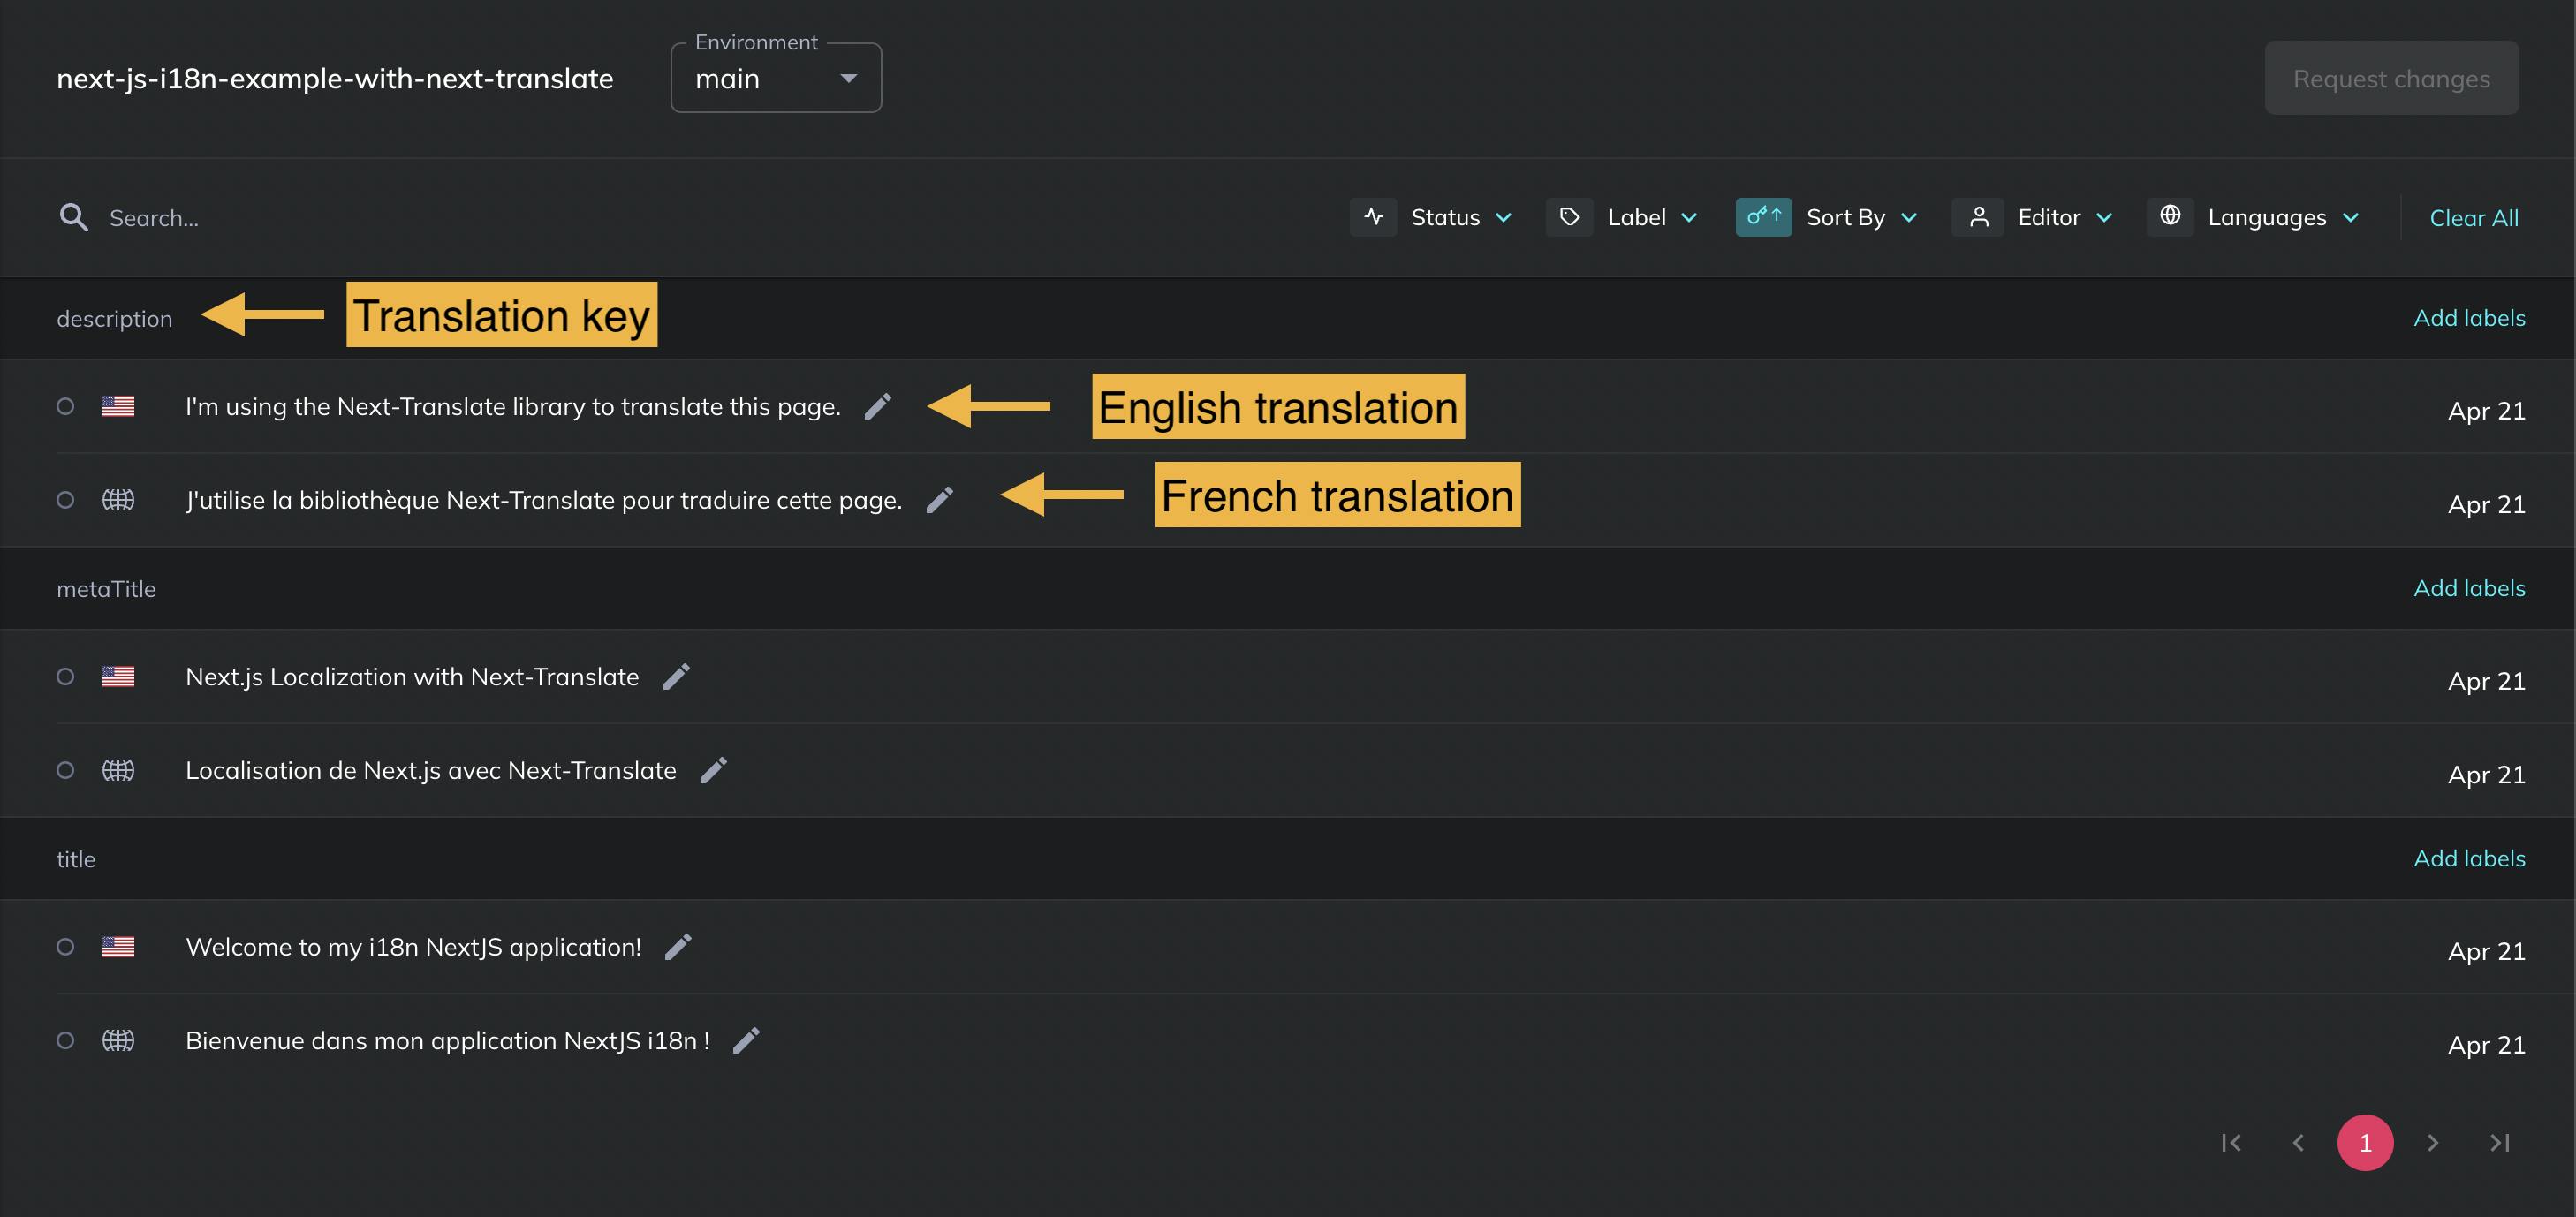The image size is (2576, 1217).
Task: Click US flag beside 'Welcome to my i18n' row
Action: pyautogui.click(x=118, y=947)
